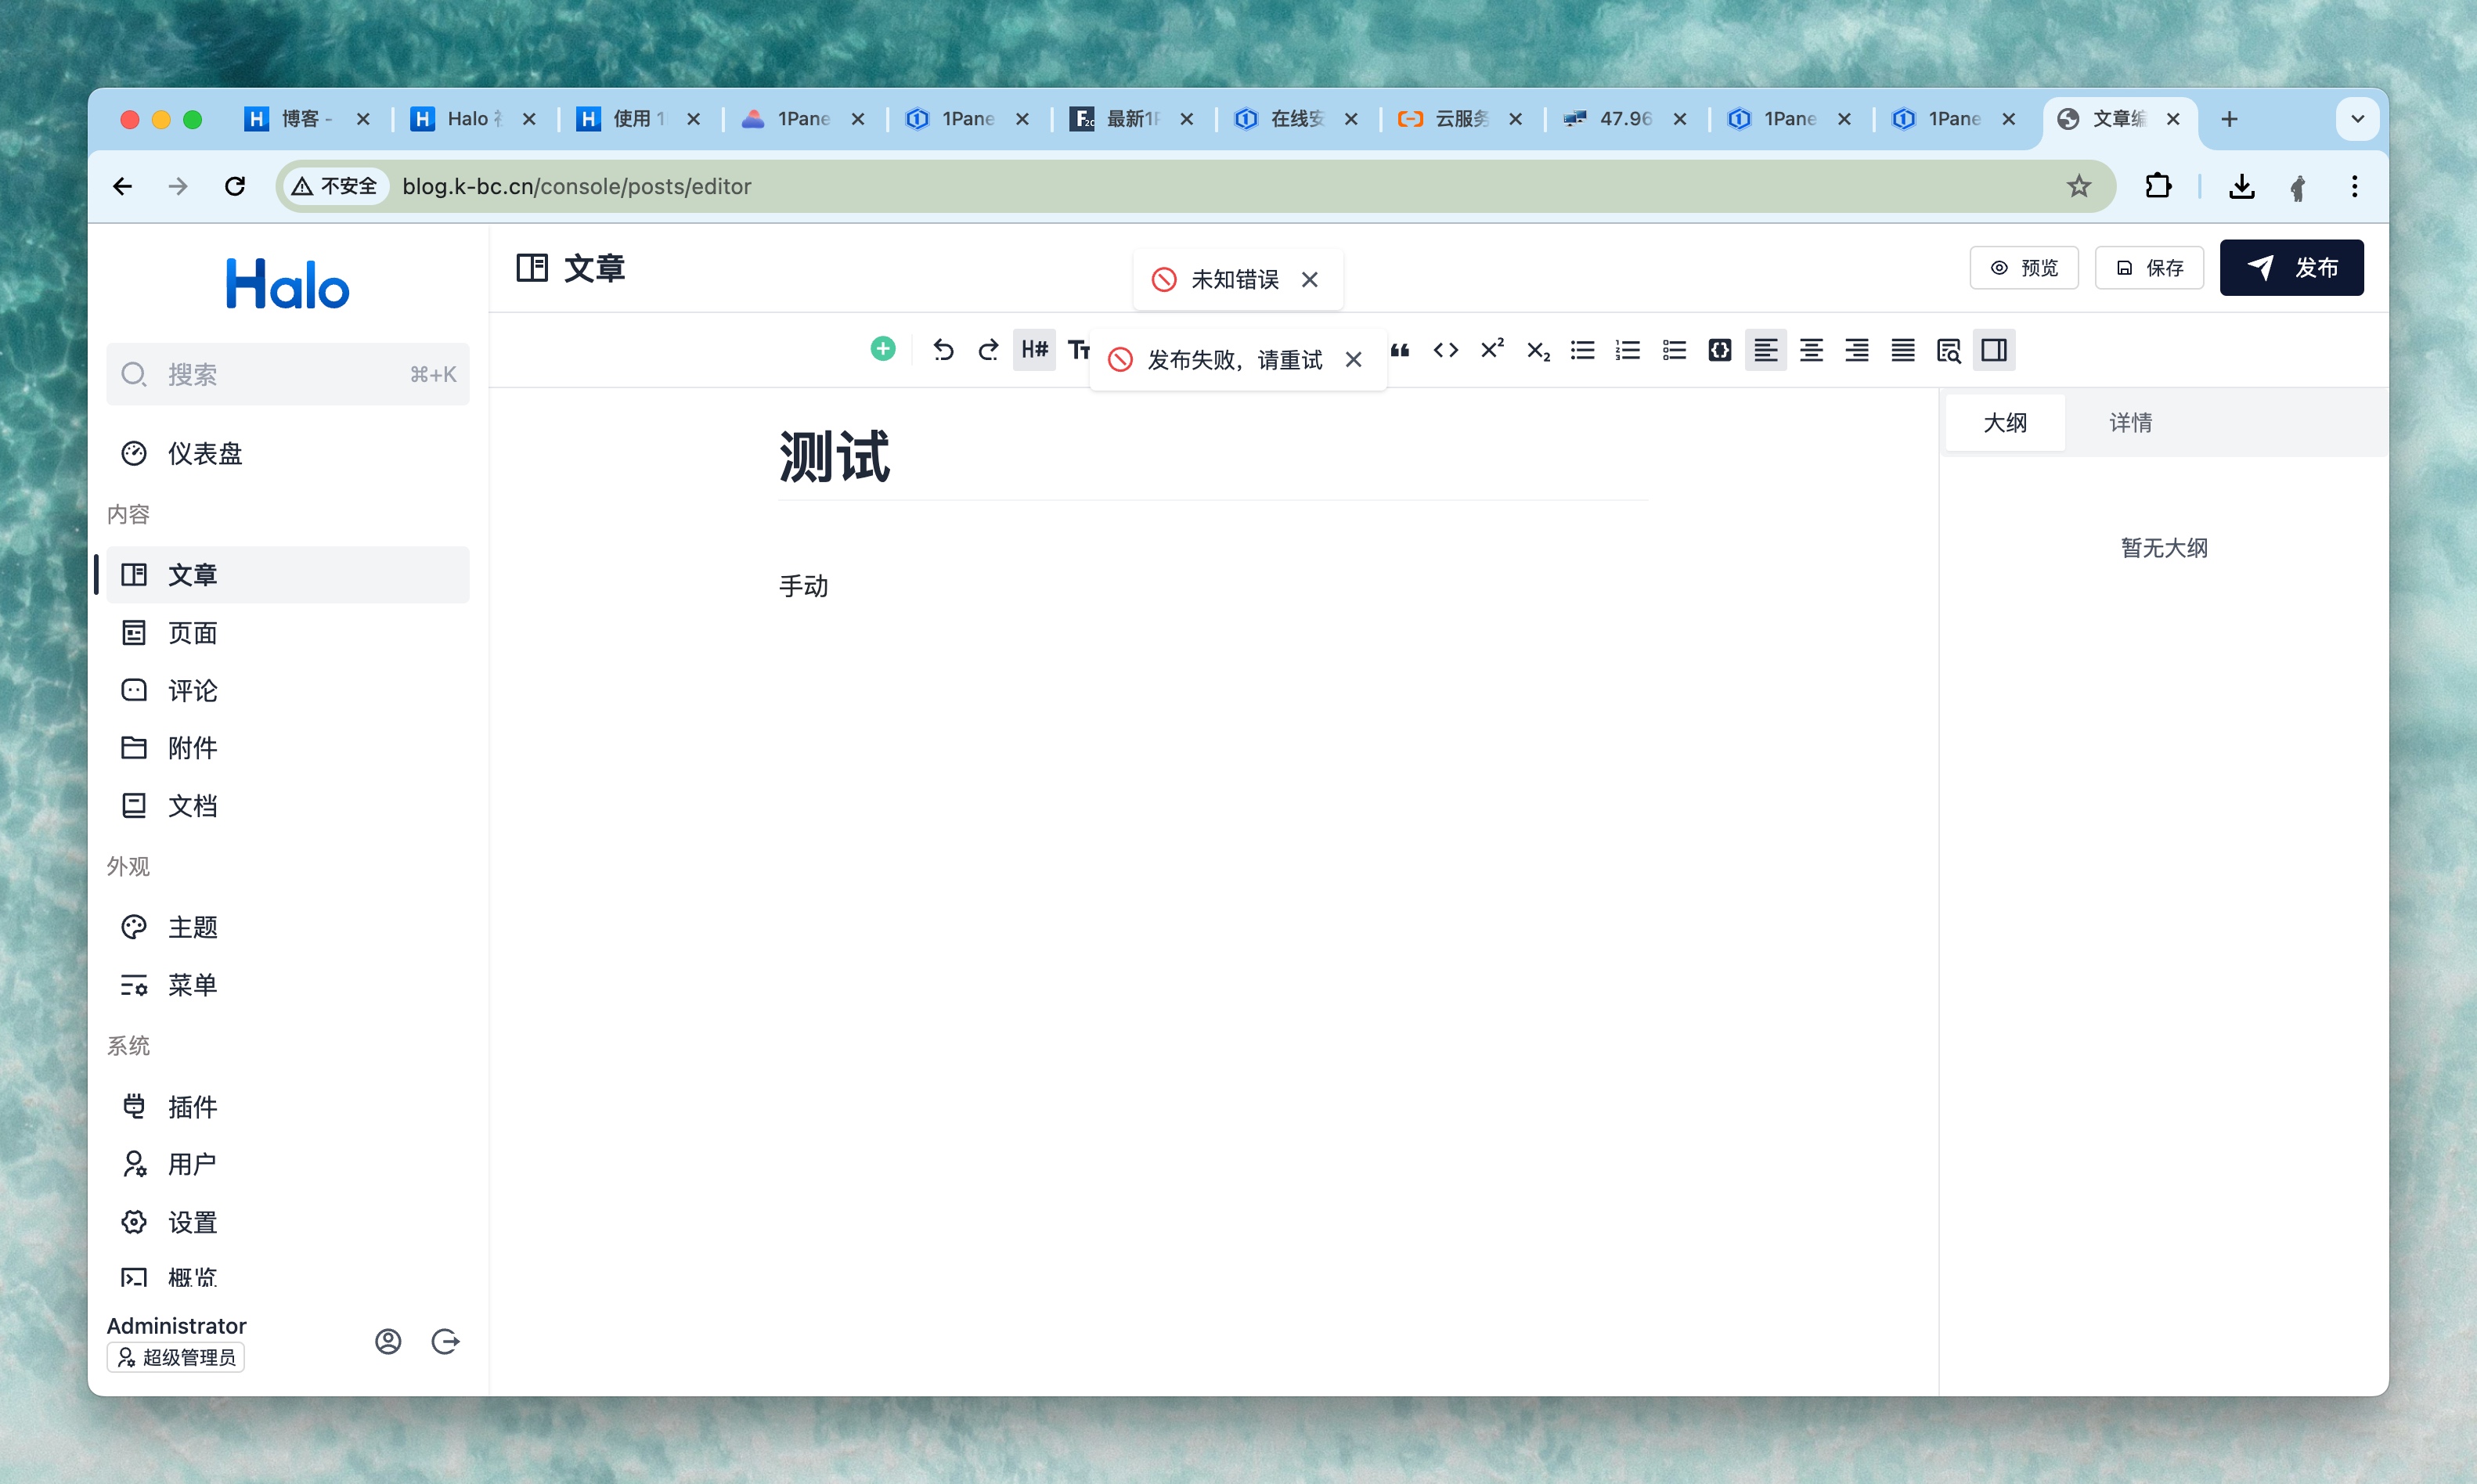2477x1484 pixels.
Task: Click the logout icon
Action: pyautogui.click(x=445, y=1341)
